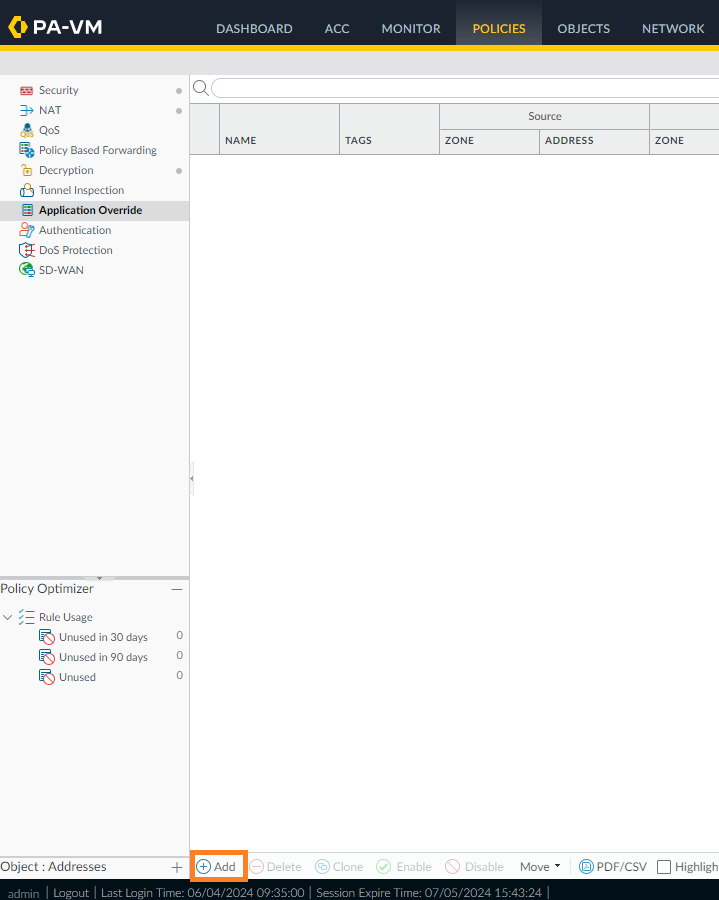Open the Move dropdown menu
This screenshot has height=900, width=719.
(x=540, y=867)
